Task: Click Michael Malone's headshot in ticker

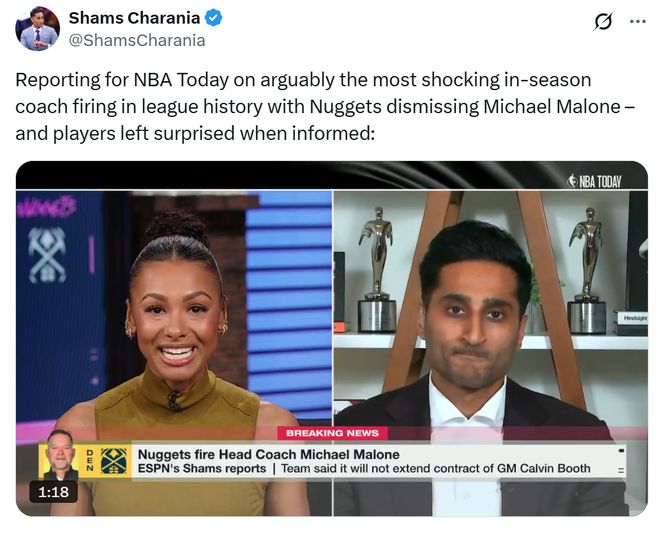Action: coord(61,455)
